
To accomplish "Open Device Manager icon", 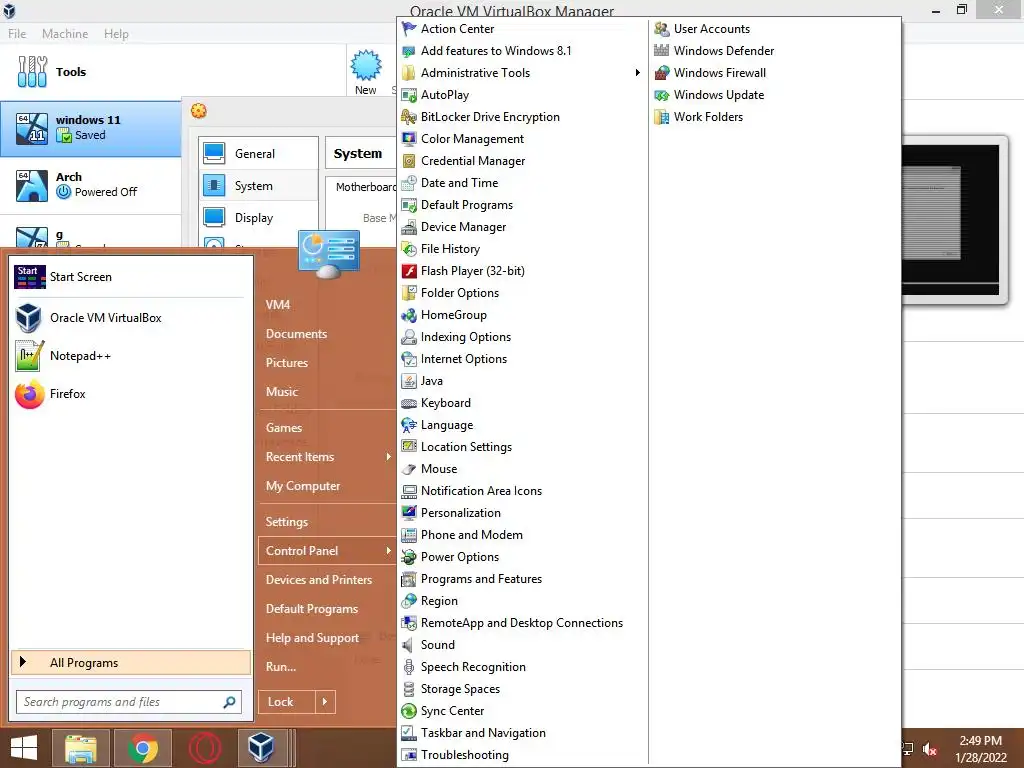I will 409,227.
